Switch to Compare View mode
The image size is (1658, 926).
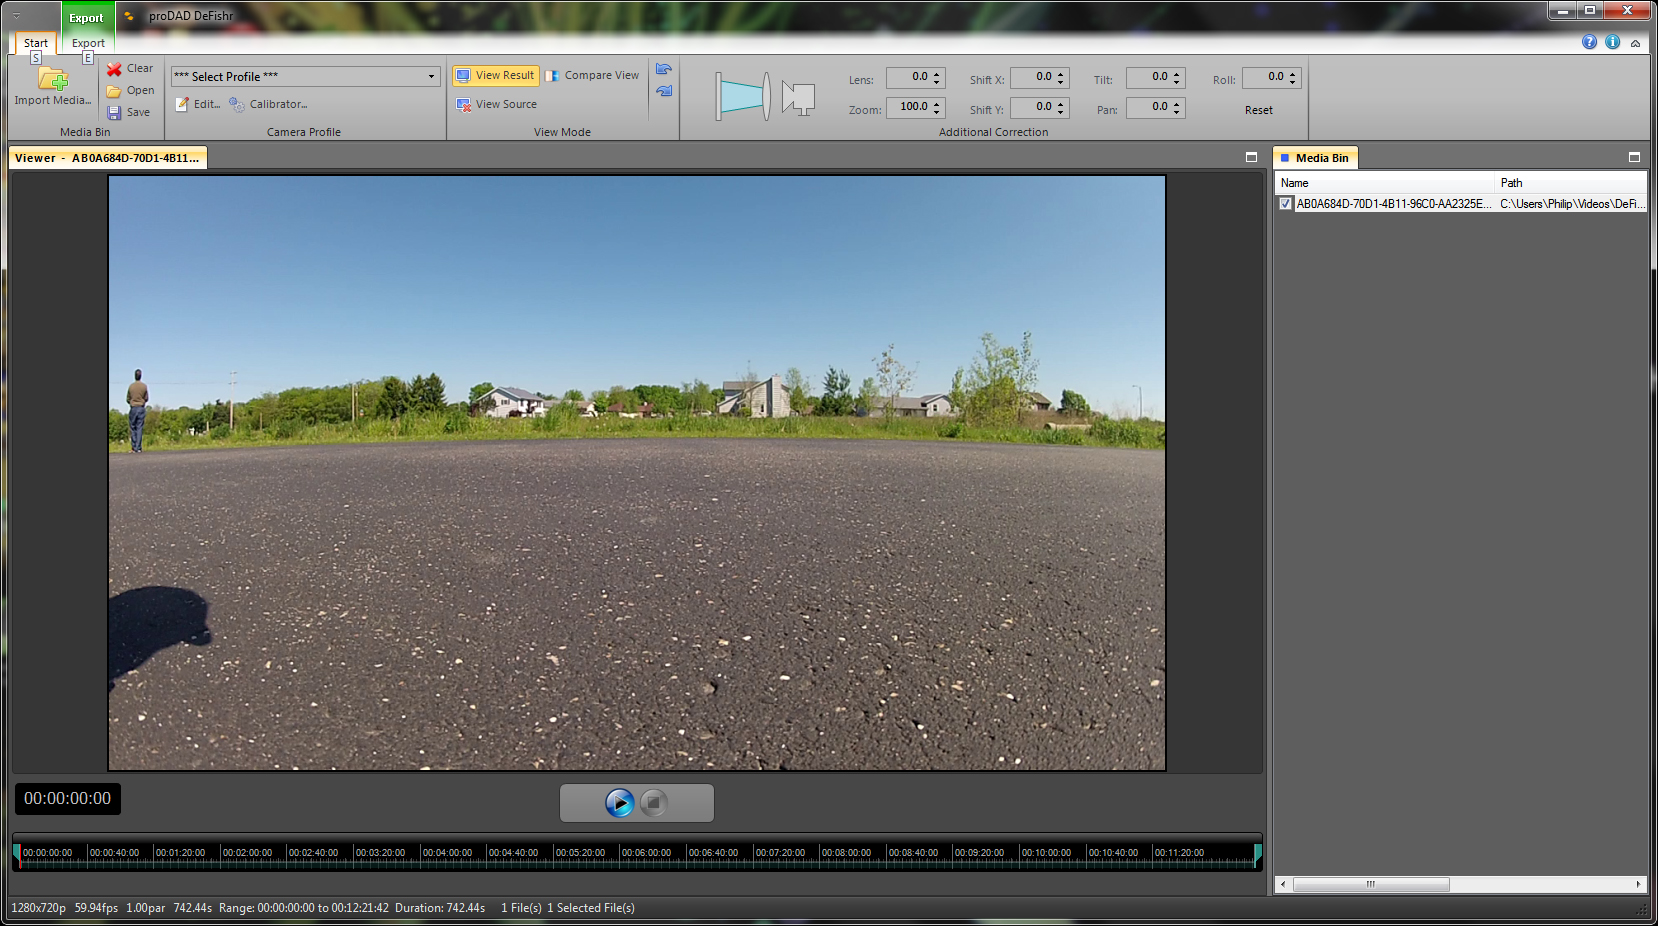[x=592, y=76]
